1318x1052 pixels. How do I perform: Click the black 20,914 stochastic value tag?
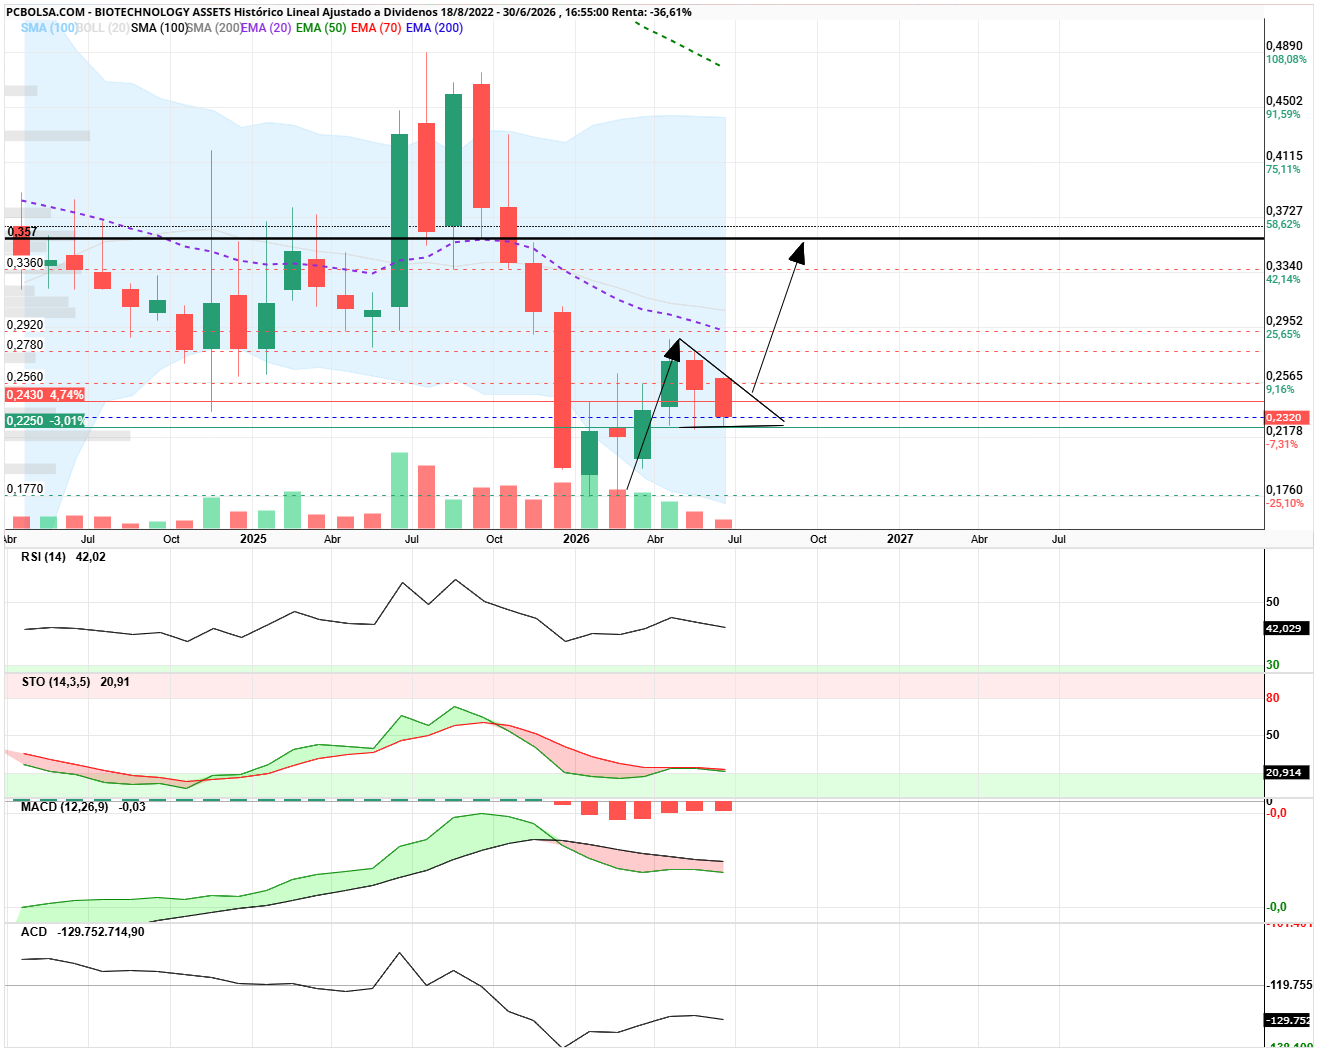(1285, 773)
